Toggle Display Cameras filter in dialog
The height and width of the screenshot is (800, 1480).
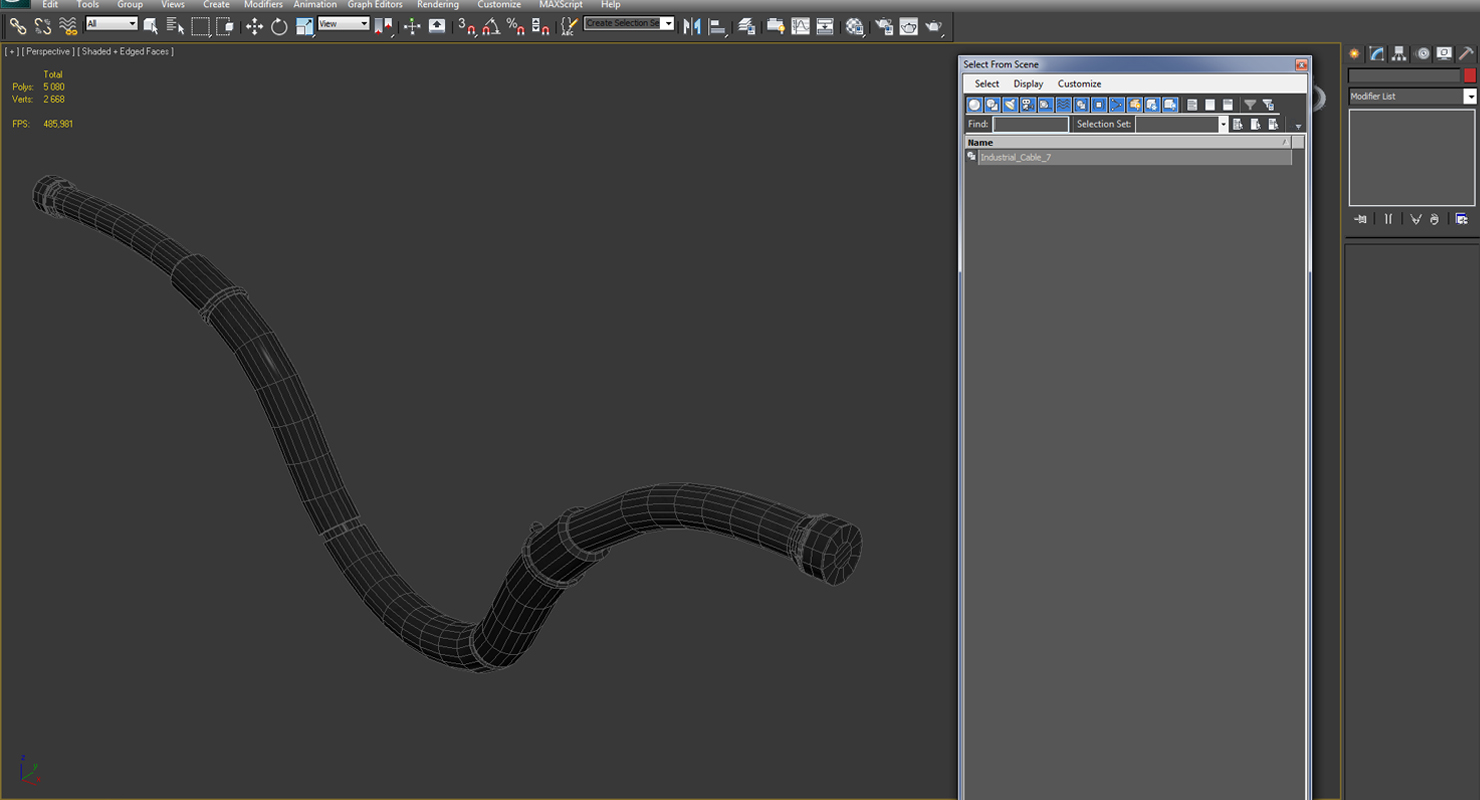tap(1028, 104)
